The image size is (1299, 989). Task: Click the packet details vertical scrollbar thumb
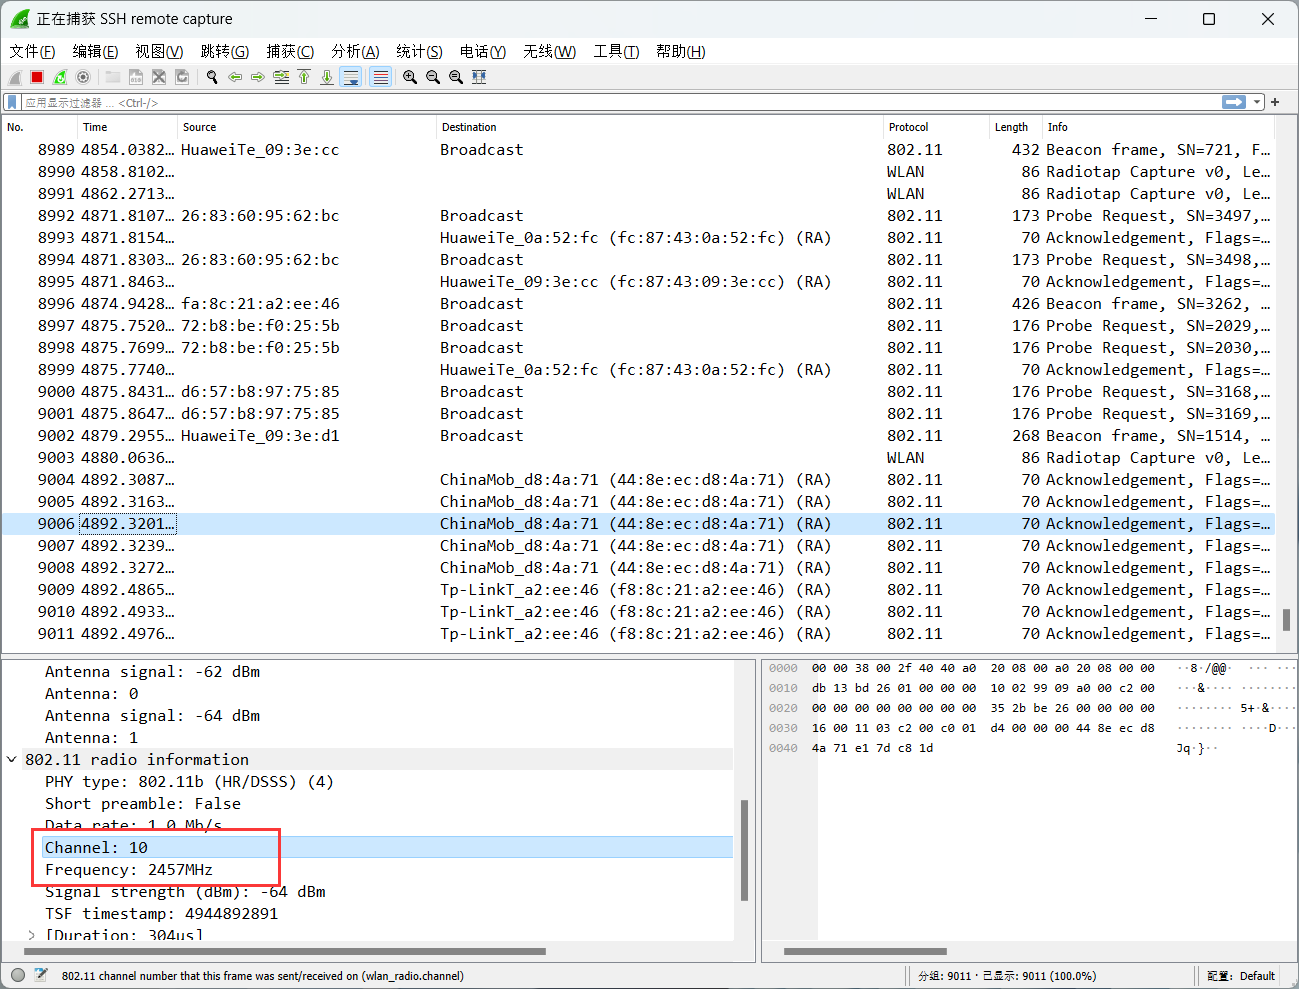tap(744, 850)
